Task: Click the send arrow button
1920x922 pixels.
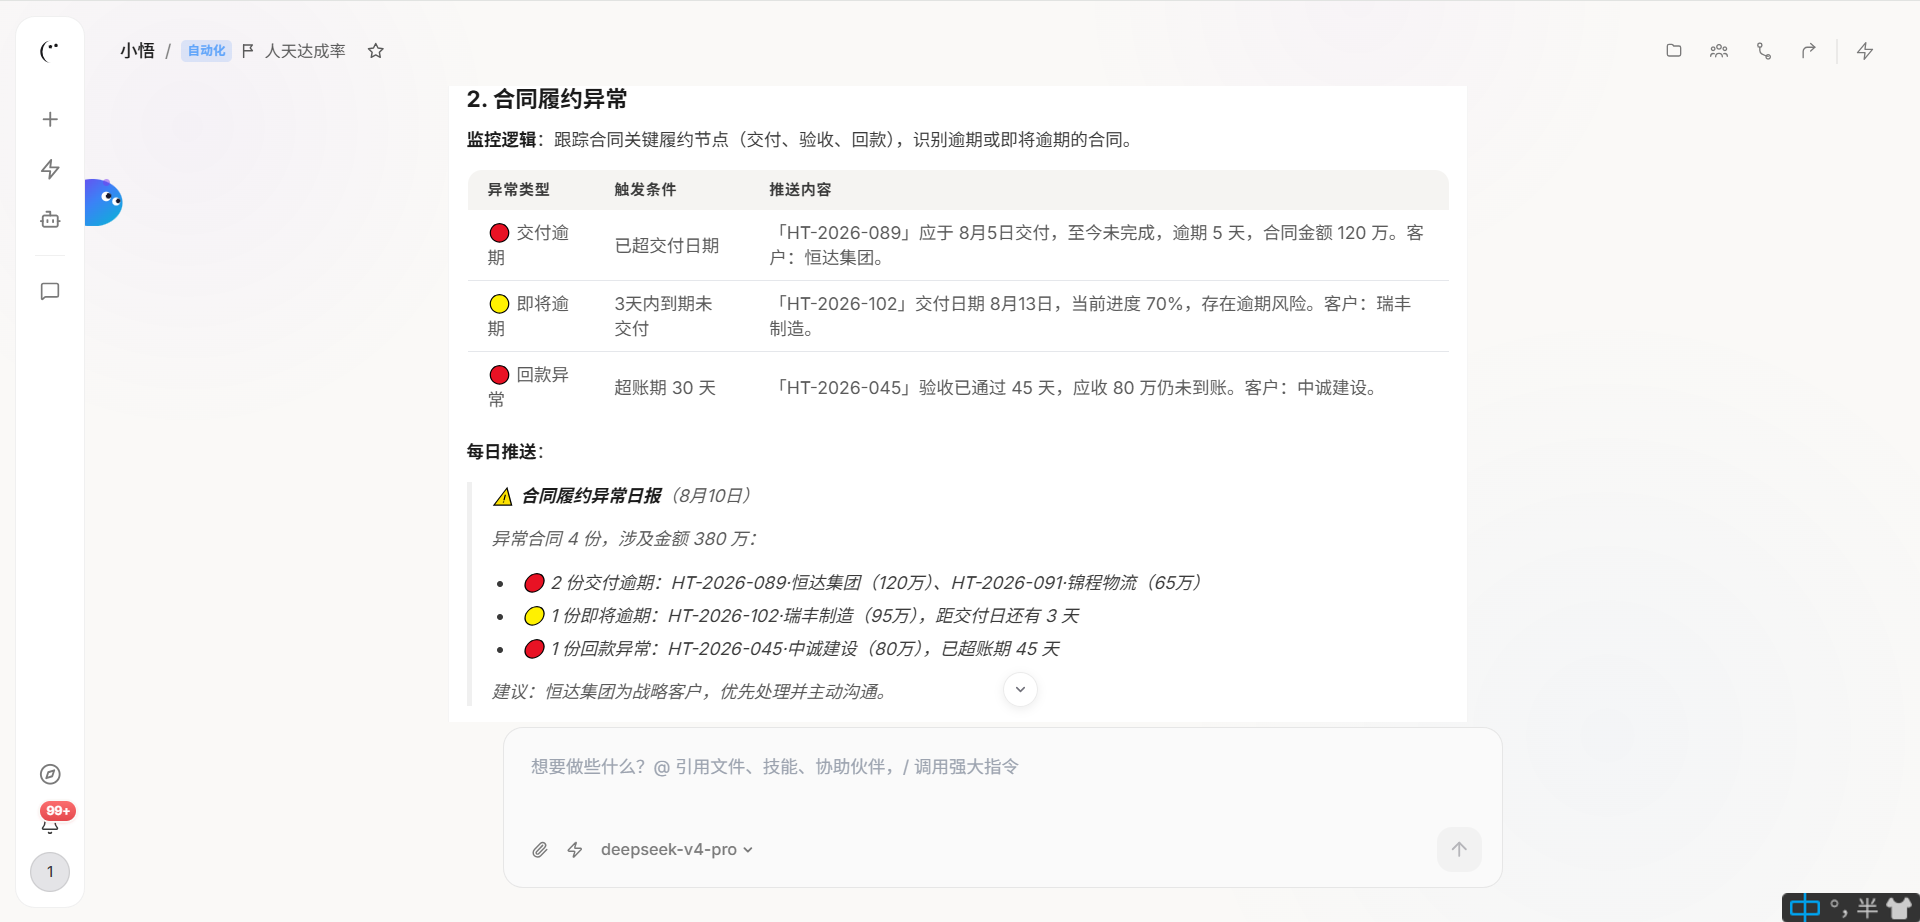Action: 1459,849
